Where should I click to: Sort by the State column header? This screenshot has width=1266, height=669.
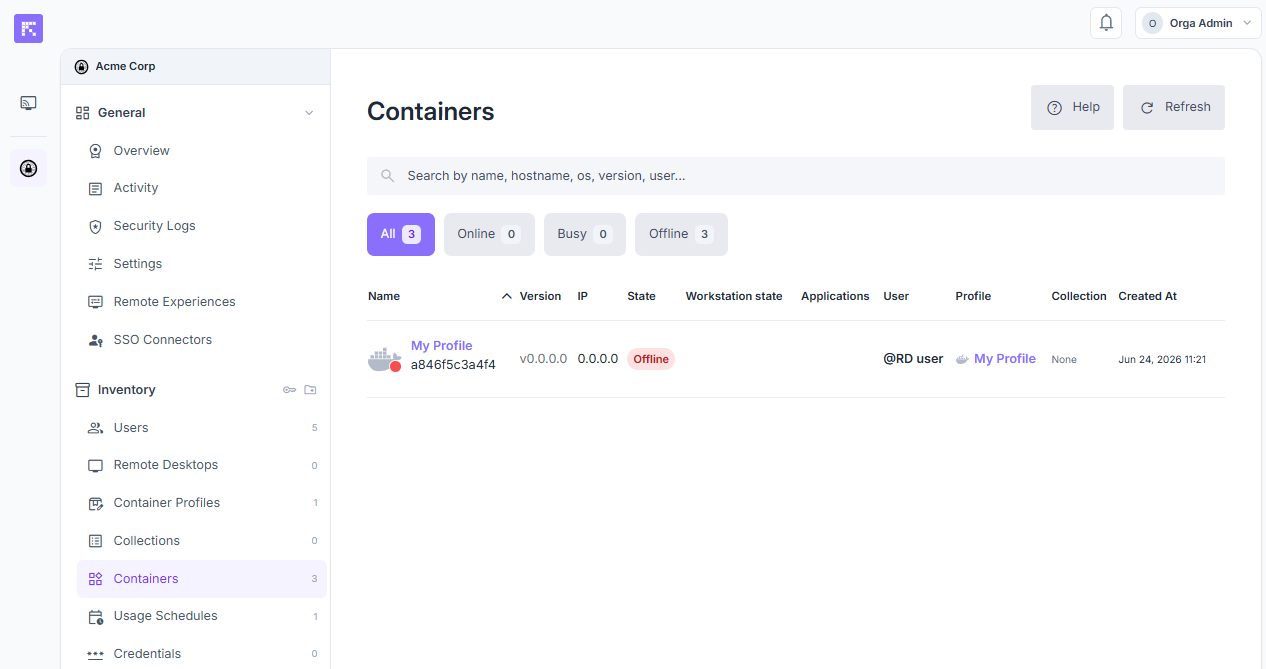point(641,296)
